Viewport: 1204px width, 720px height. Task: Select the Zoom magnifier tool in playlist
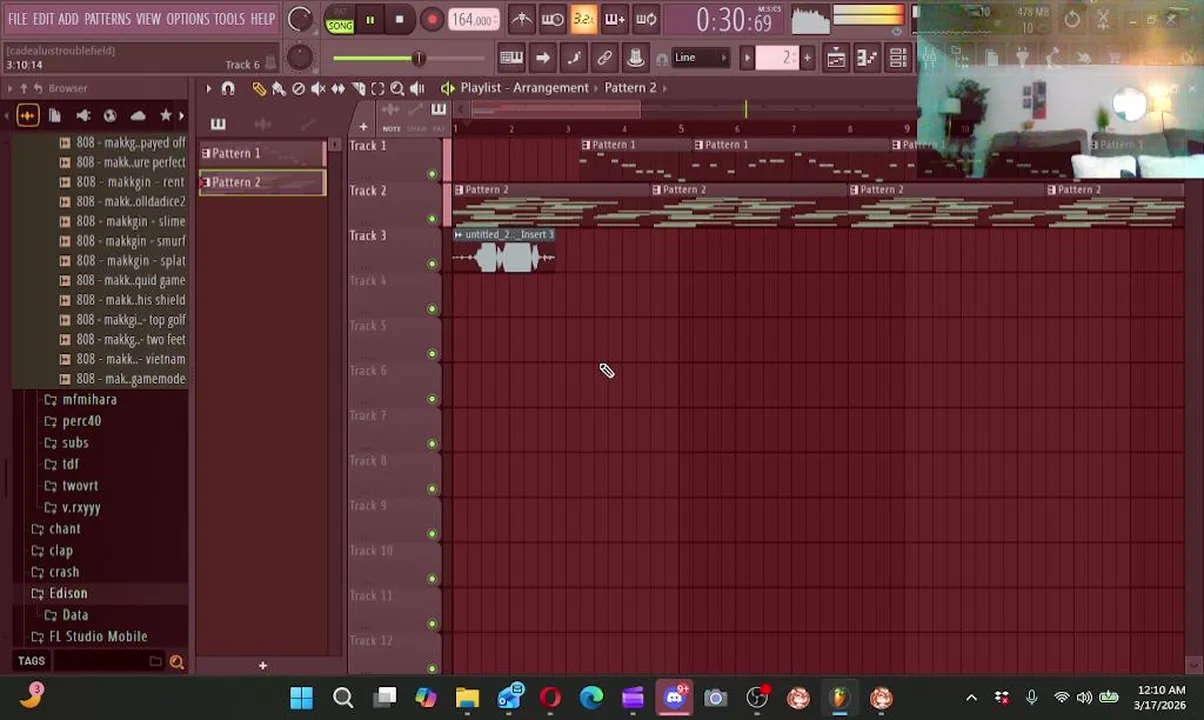click(397, 88)
